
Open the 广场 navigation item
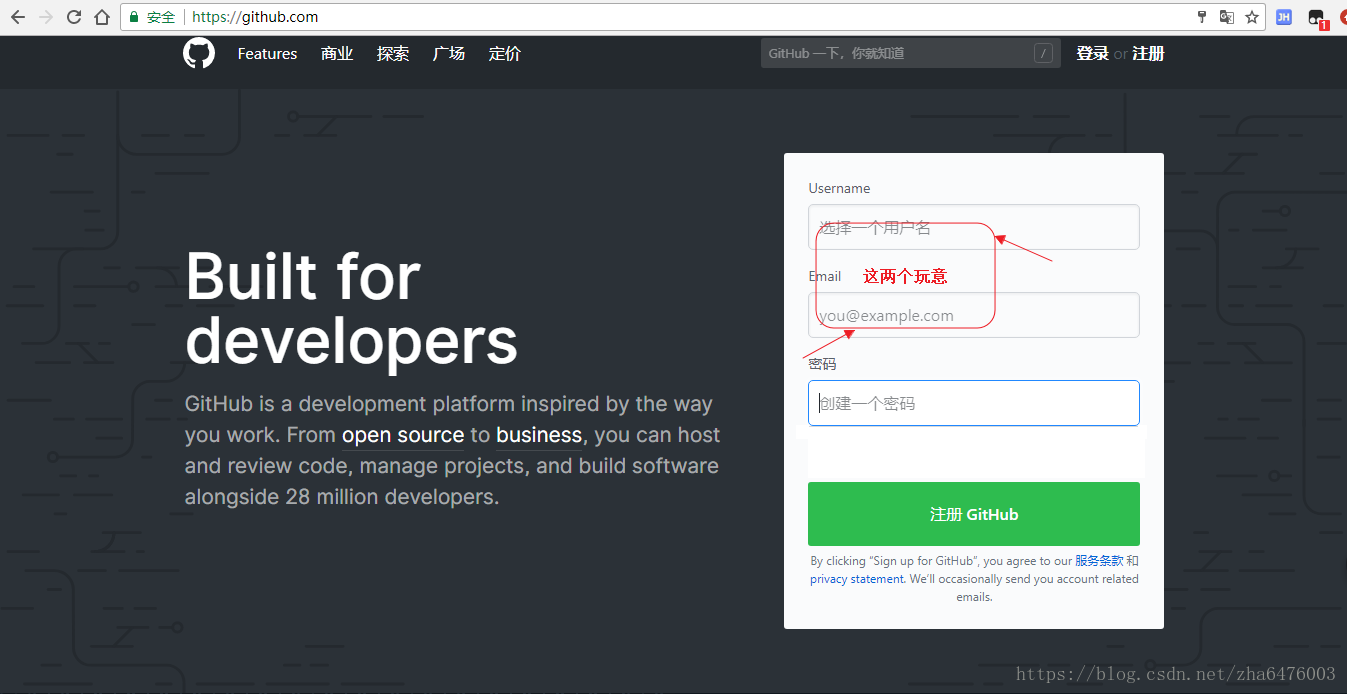[x=449, y=54]
